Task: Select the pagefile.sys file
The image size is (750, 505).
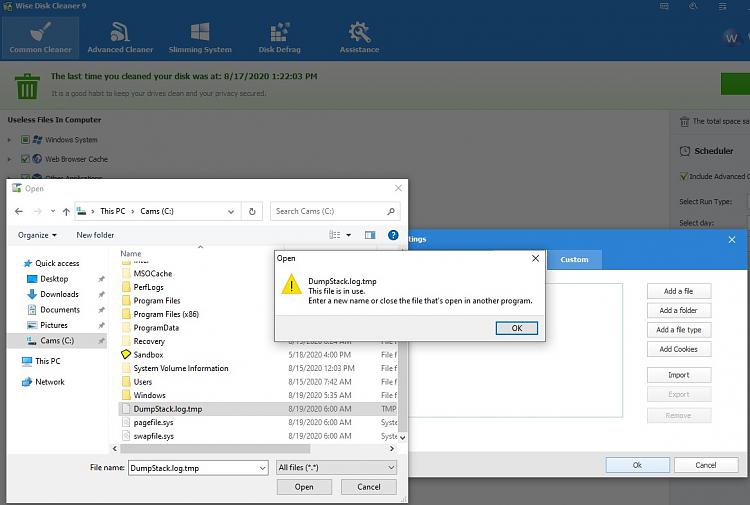Action: 258,423
